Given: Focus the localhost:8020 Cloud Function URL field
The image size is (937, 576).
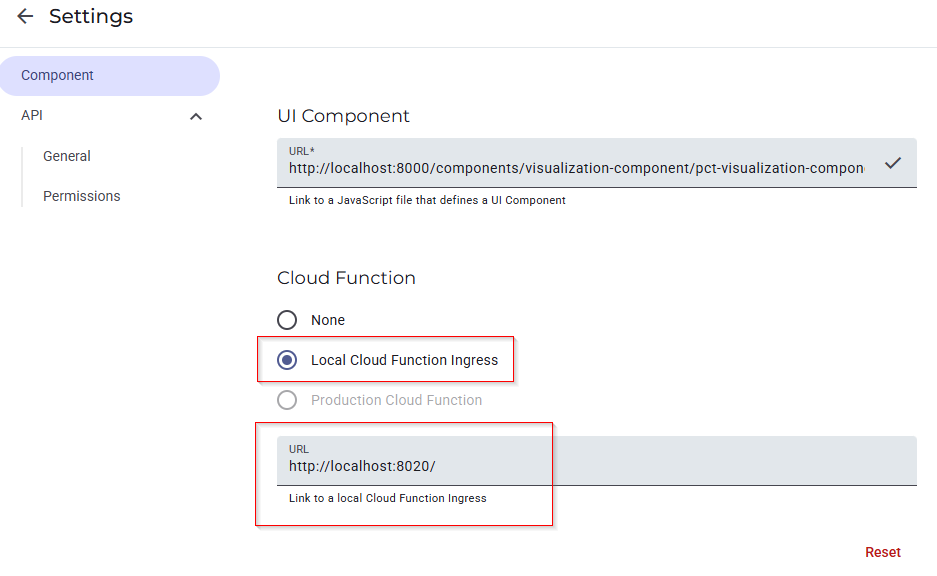Looking at the screenshot, I should pyautogui.click(x=595, y=466).
